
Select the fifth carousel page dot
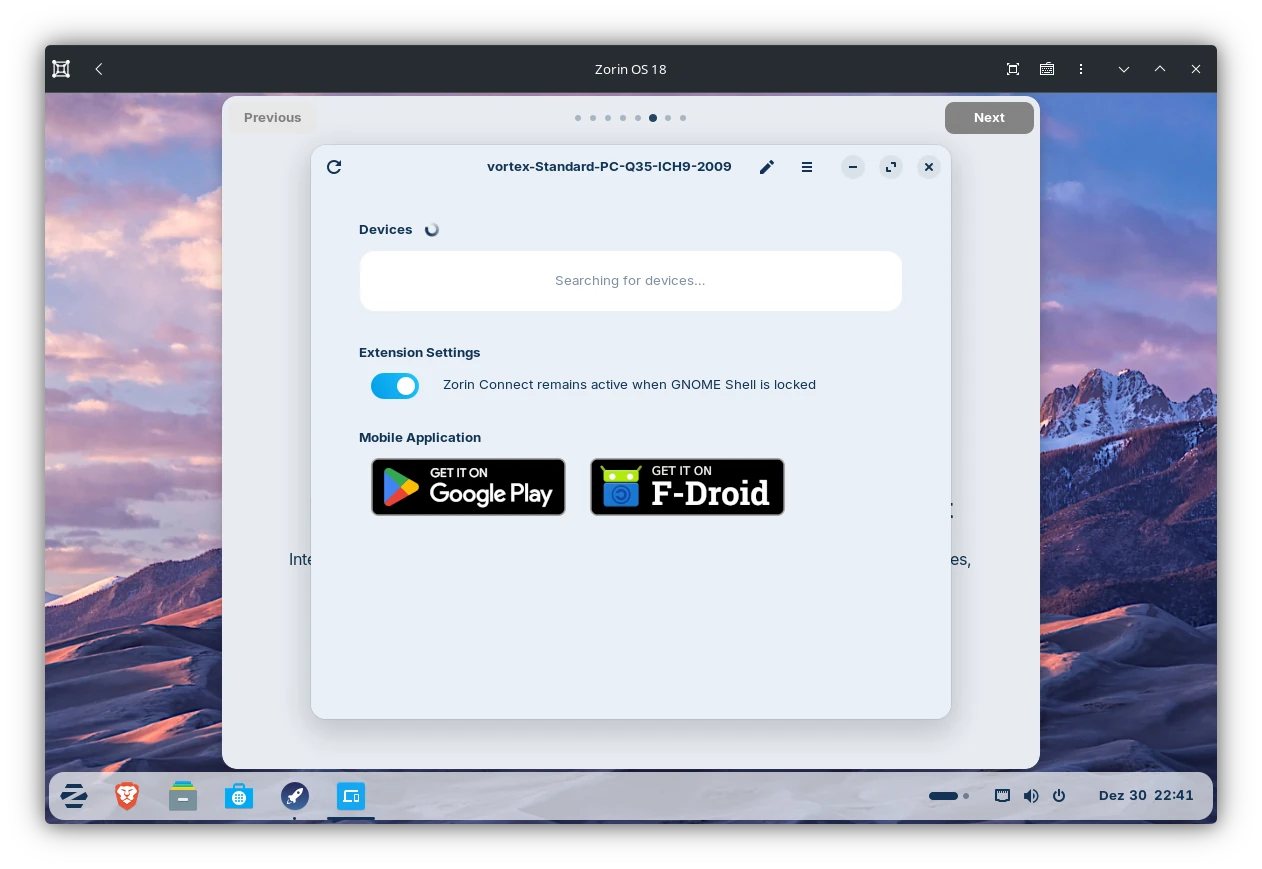[x=638, y=118]
